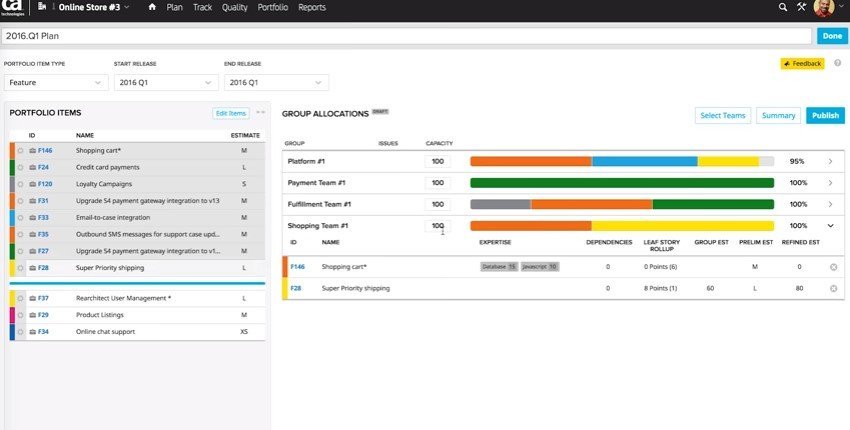The height and width of the screenshot is (430, 850).
Task: Collapse the Portfolio Items panel arrows
Action: (260, 113)
